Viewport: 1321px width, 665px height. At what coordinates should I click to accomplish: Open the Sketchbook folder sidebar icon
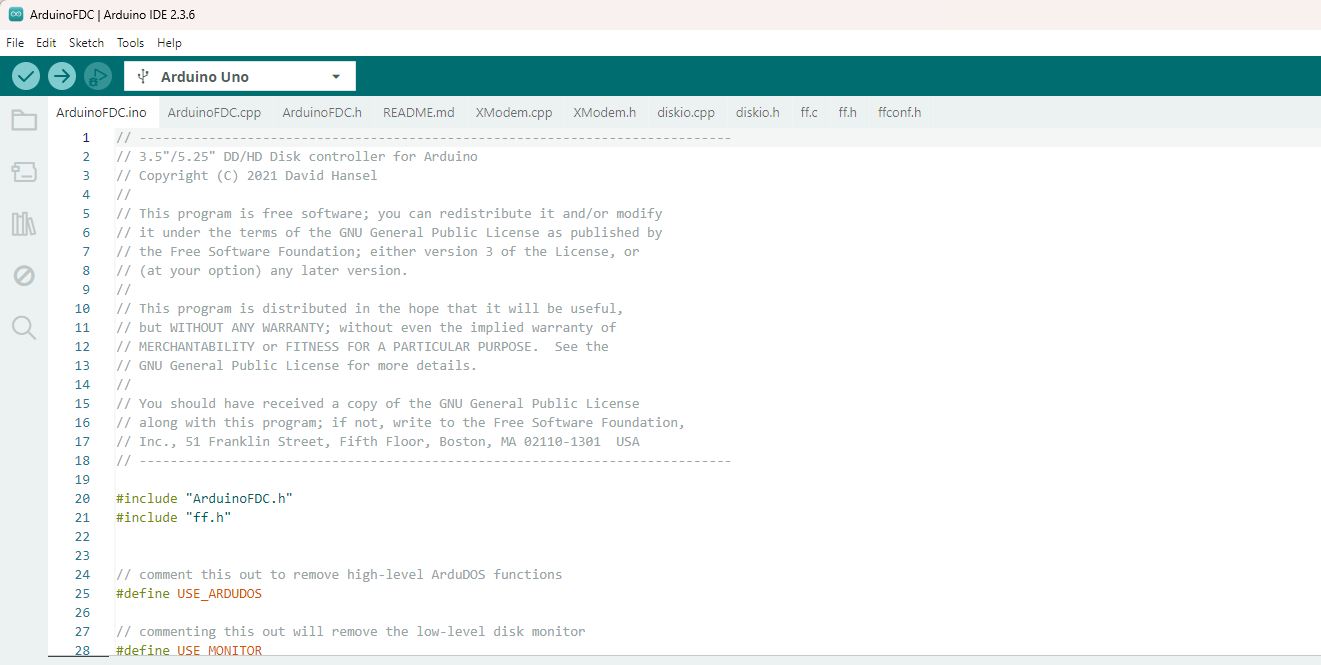click(x=24, y=121)
